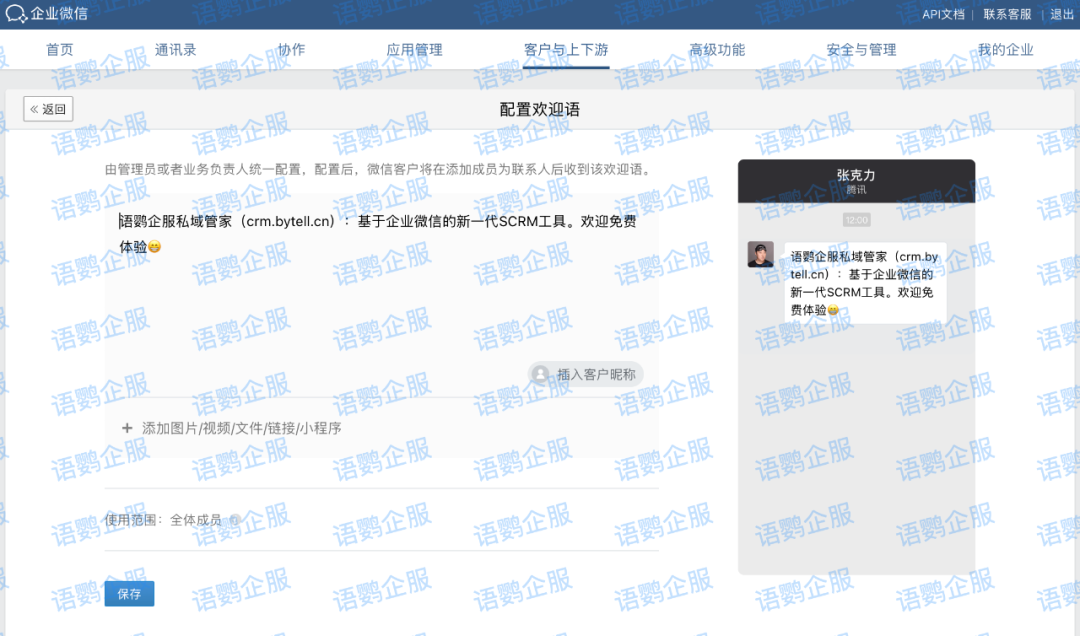Screen dimensions: 1080x636
Task: Click the 联系客服 link
Action: tap(1008, 13)
